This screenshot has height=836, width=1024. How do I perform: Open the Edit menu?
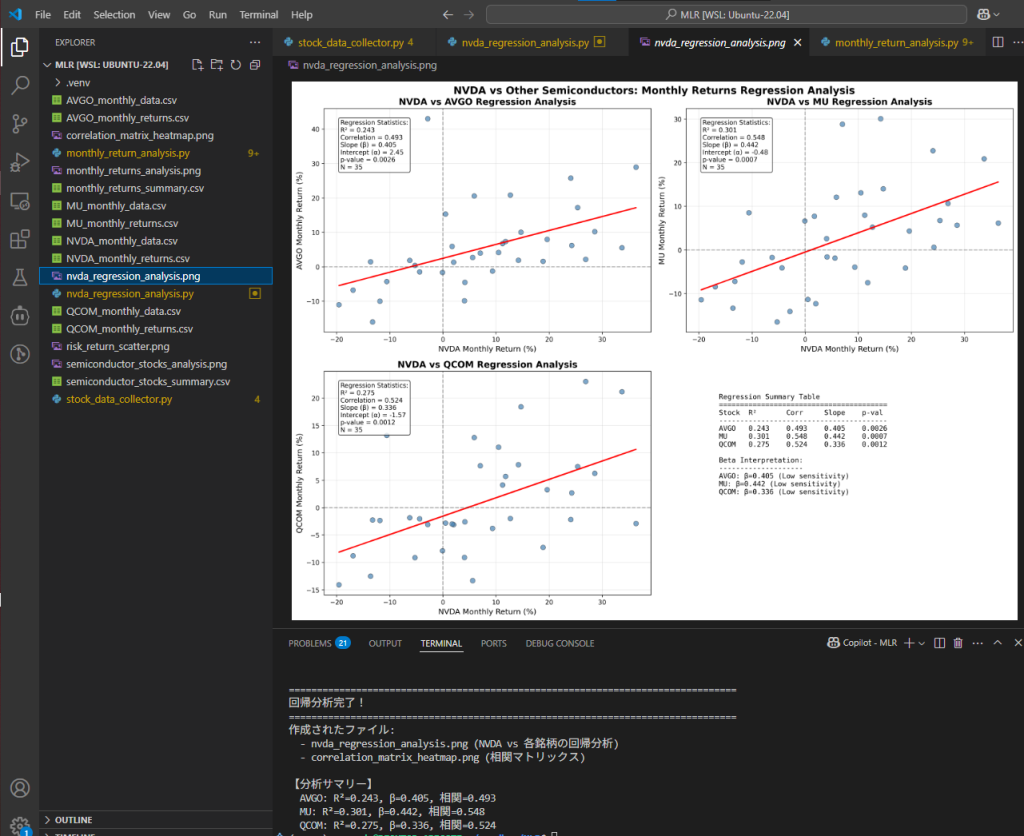(x=72, y=14)
